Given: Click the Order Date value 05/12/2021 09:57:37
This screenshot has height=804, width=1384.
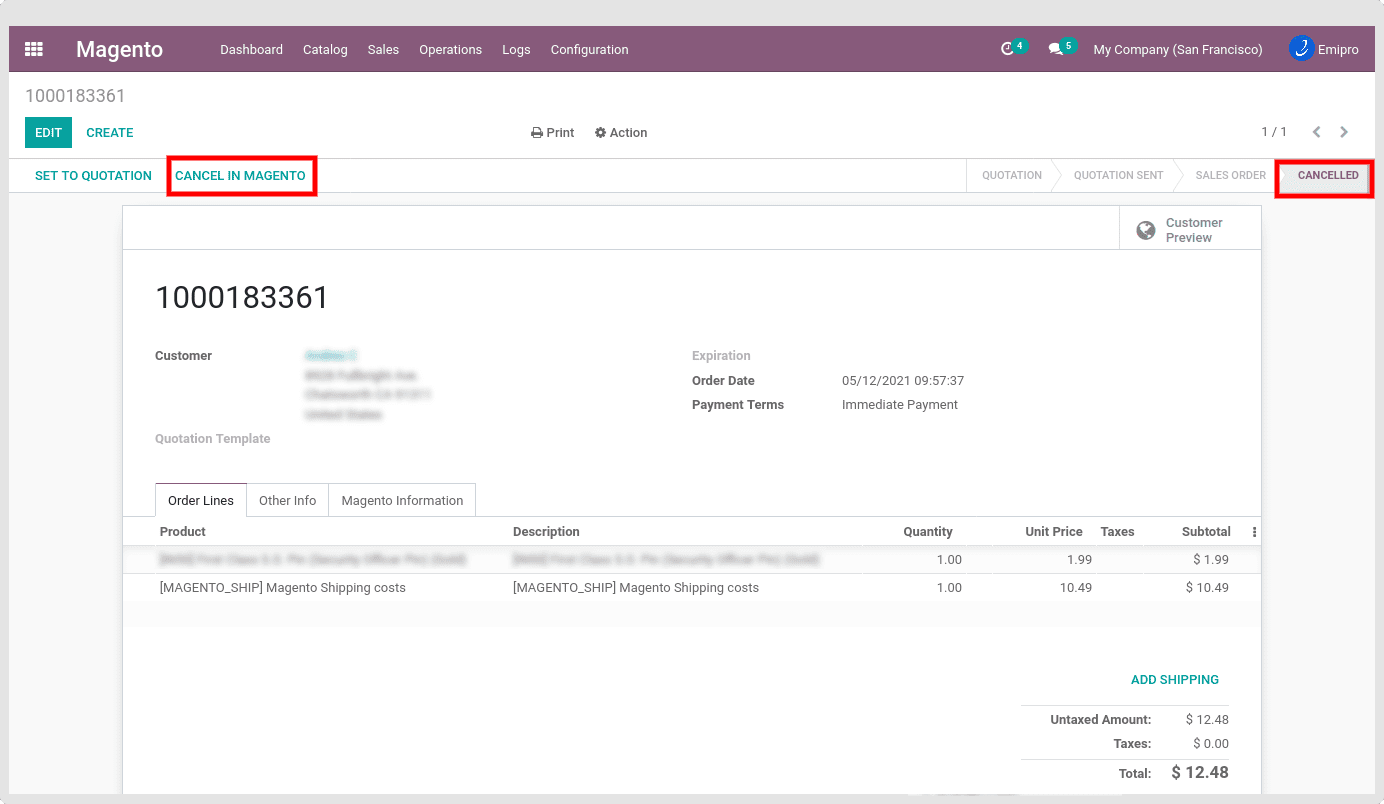Looking at the screenshot, I should (x=903, y=381).
